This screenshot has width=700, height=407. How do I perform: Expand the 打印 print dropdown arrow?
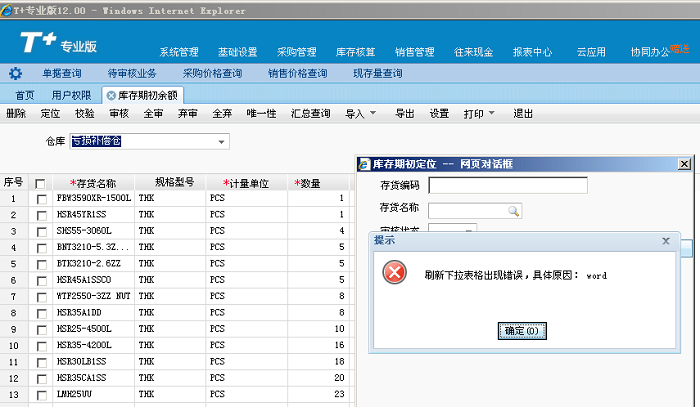[492, 113]
